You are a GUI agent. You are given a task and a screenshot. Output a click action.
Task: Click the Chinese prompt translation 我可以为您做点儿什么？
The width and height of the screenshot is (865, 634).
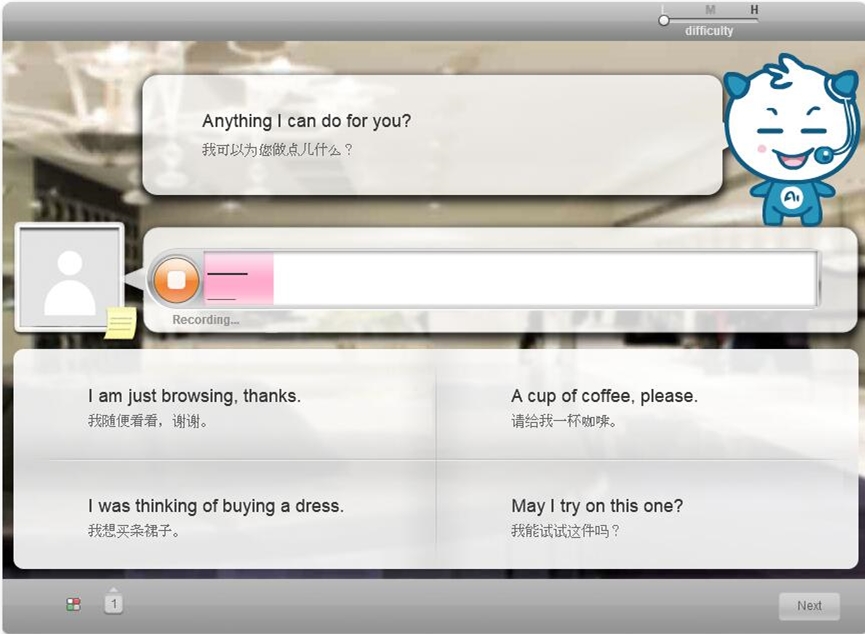[x=277, y=150]
